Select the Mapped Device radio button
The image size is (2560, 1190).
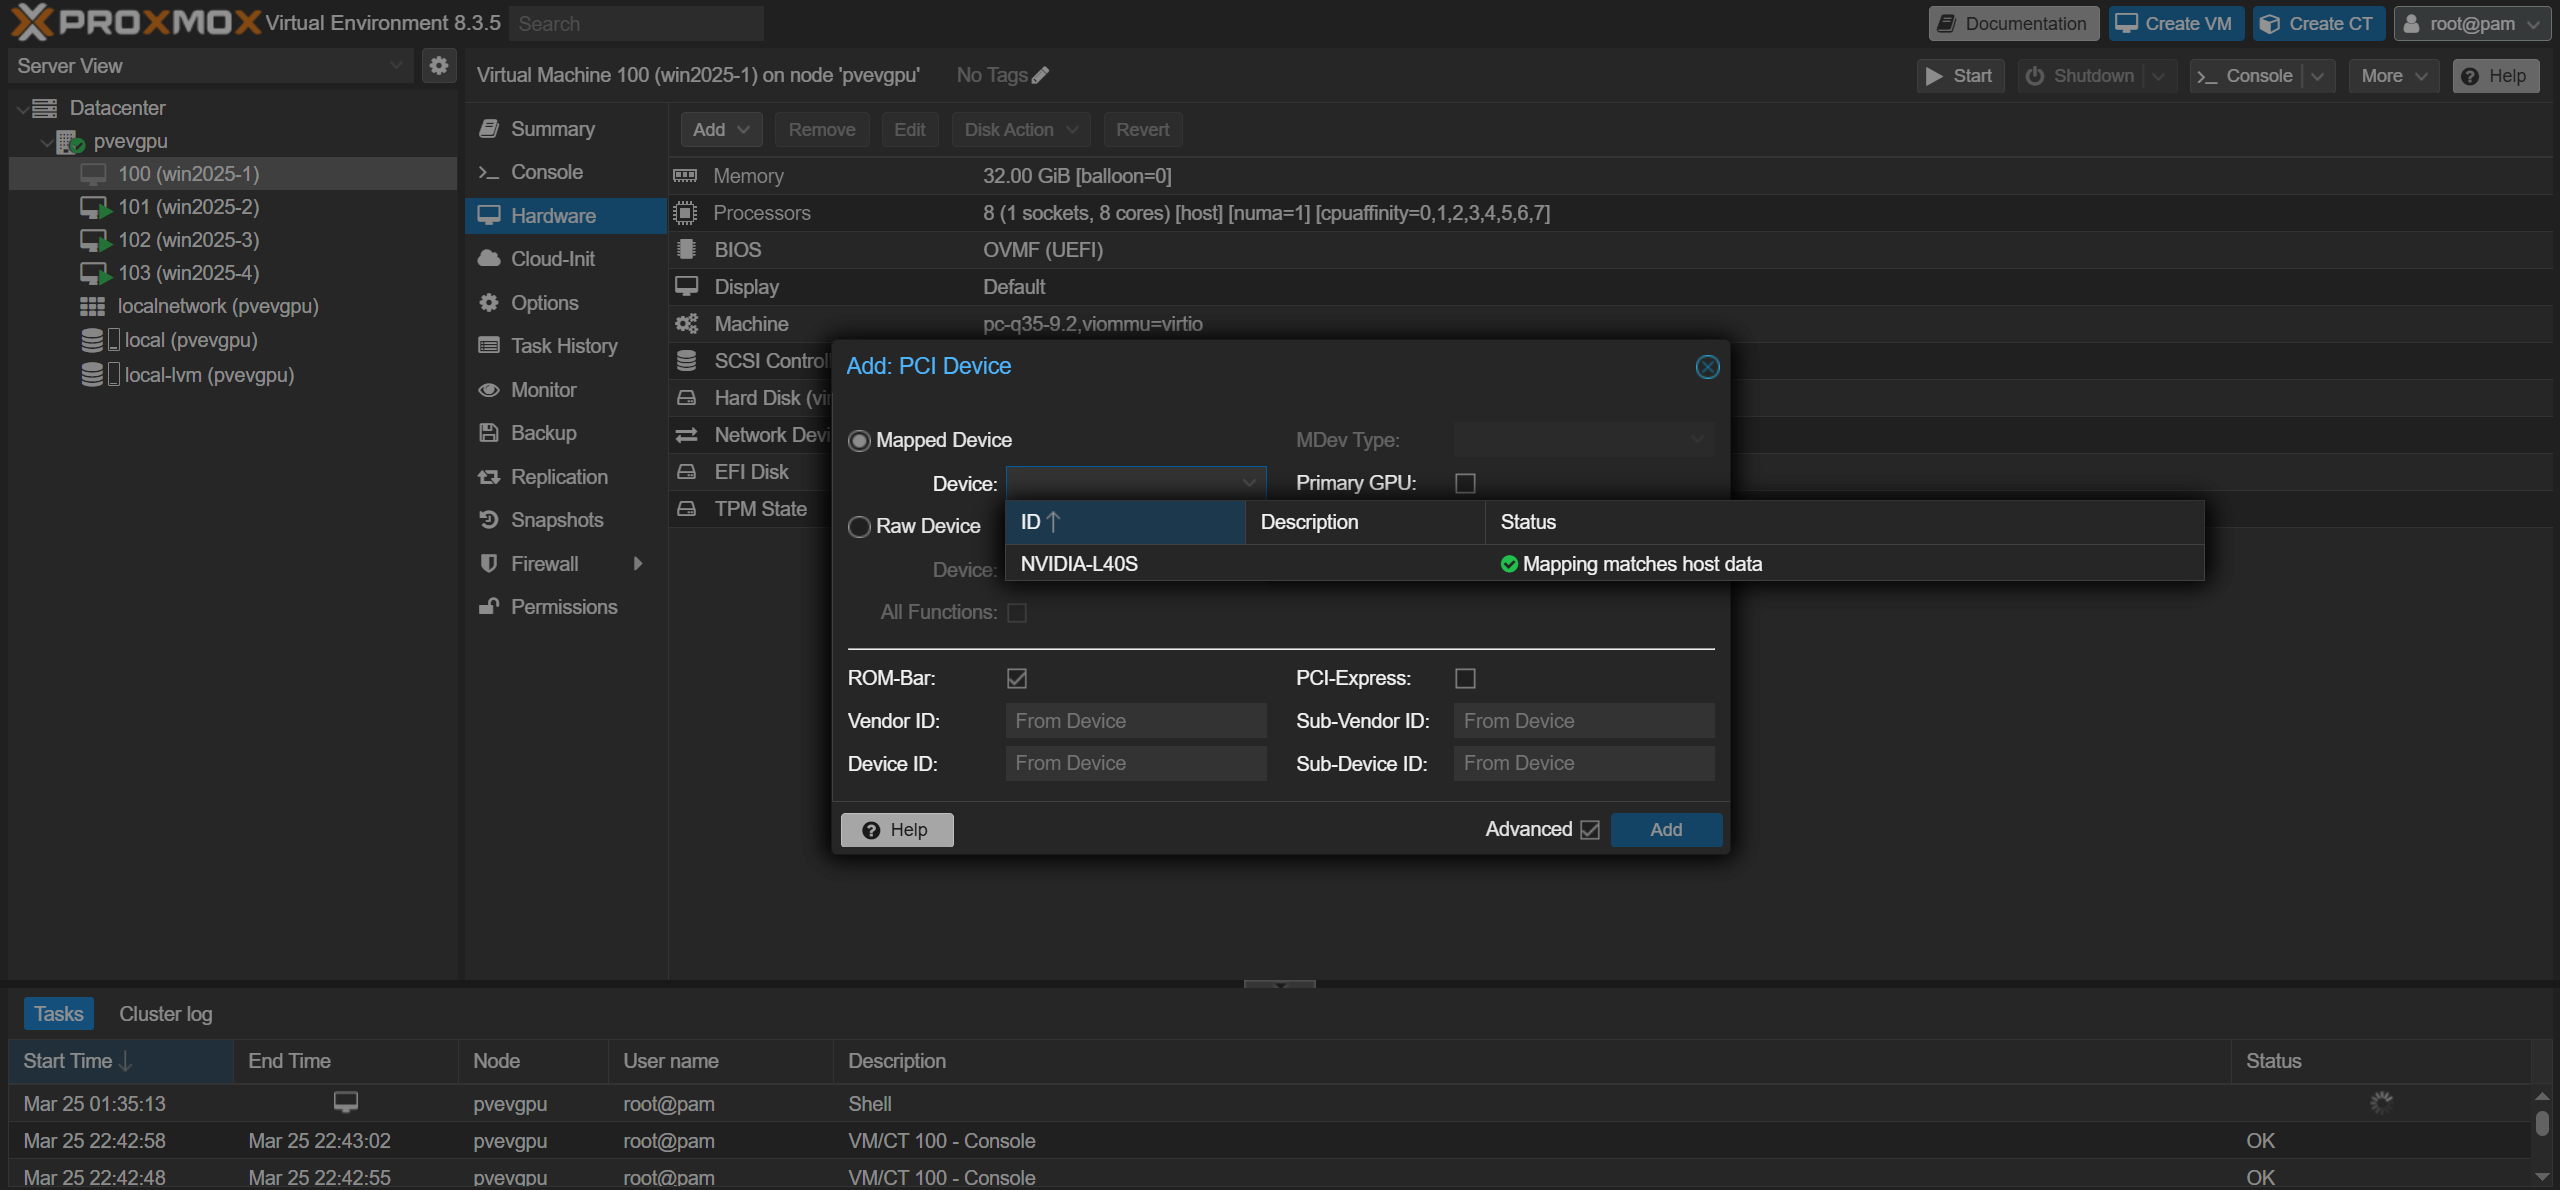[x=859, y=441]
